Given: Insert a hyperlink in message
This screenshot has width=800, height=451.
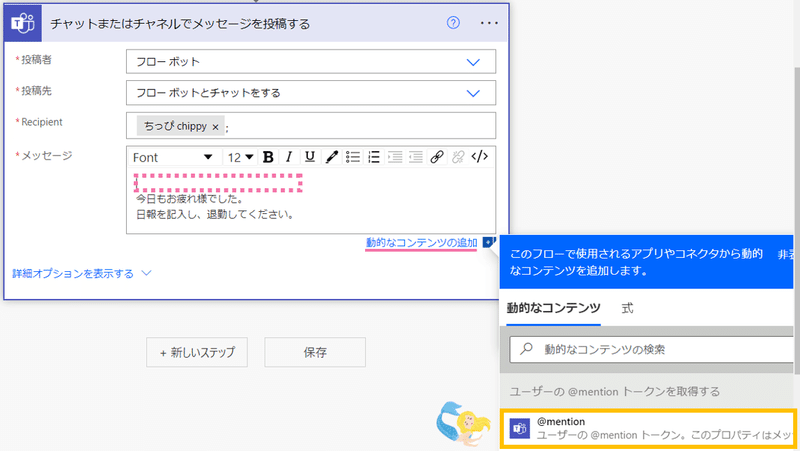Looking at the screenshot, I should pos(437,157).
